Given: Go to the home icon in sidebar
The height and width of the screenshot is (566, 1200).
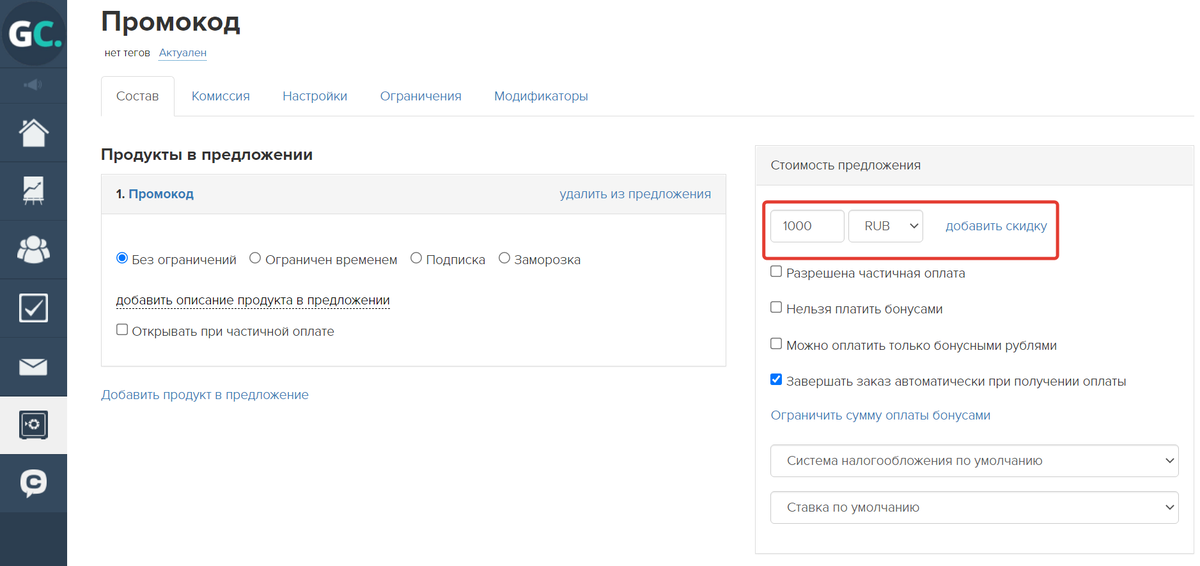Looking at the screenshot, I should pos(33,133).
